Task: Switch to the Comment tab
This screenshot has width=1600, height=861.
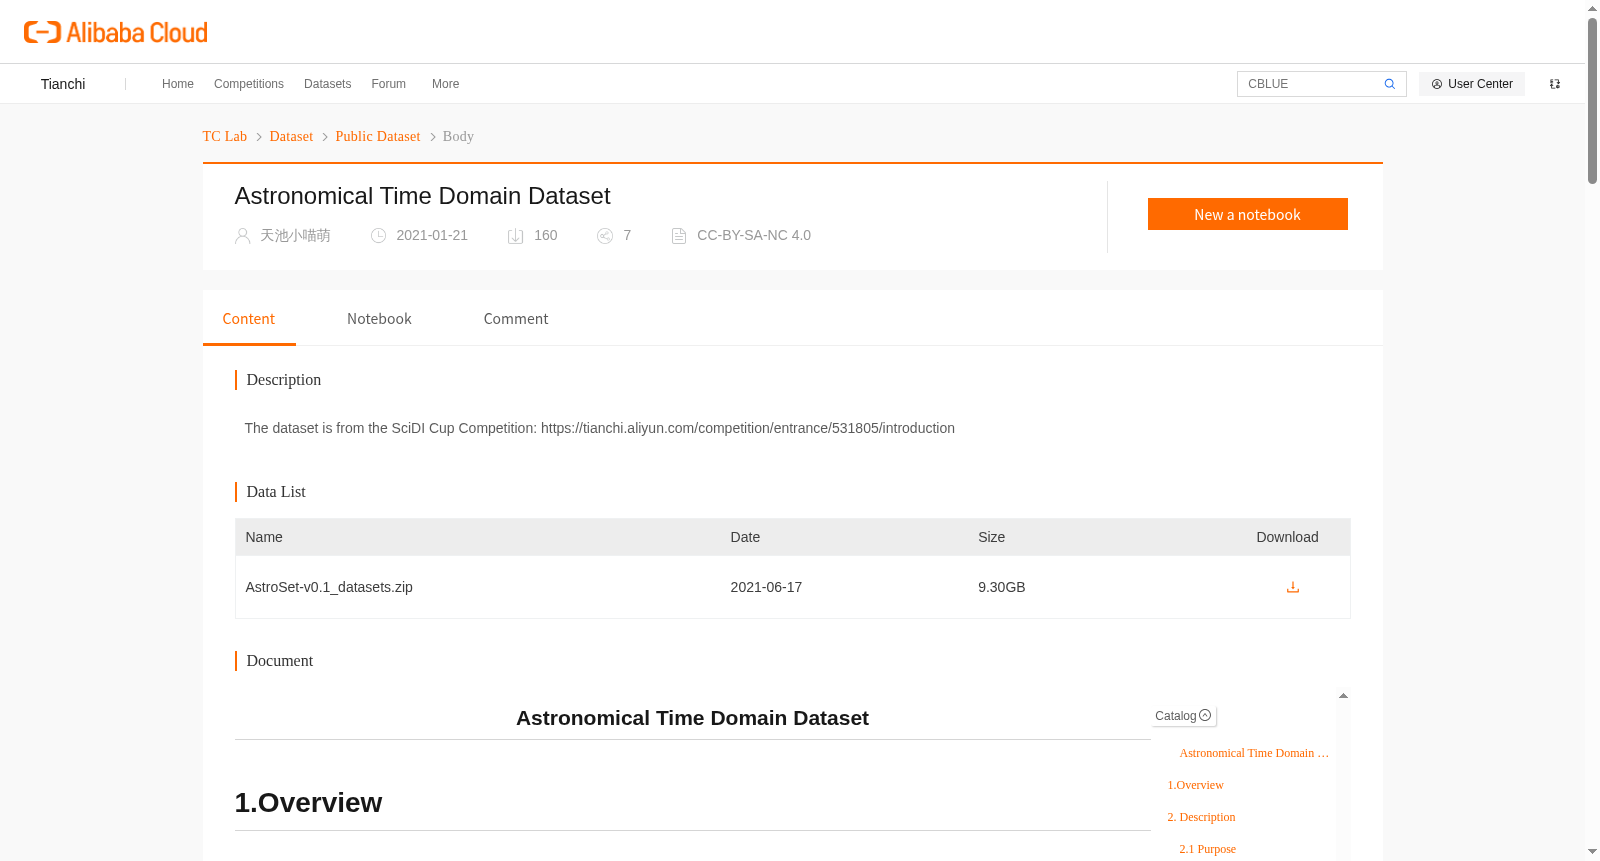Action: click(516, 319)
